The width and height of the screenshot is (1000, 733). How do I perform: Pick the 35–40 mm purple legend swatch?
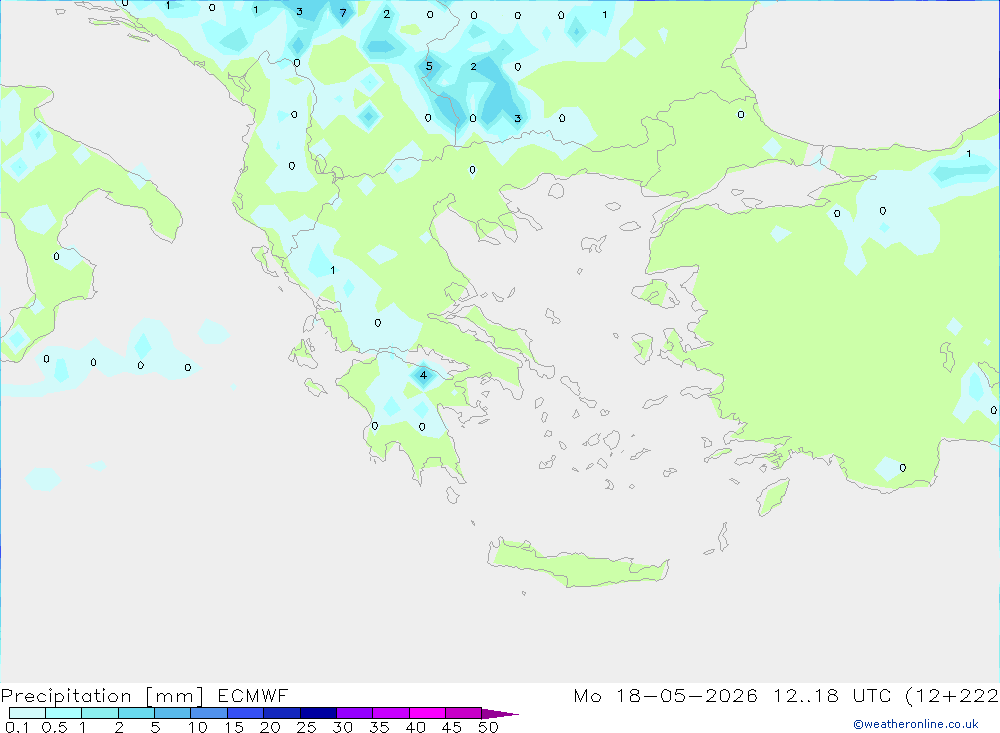coord(390,713)
